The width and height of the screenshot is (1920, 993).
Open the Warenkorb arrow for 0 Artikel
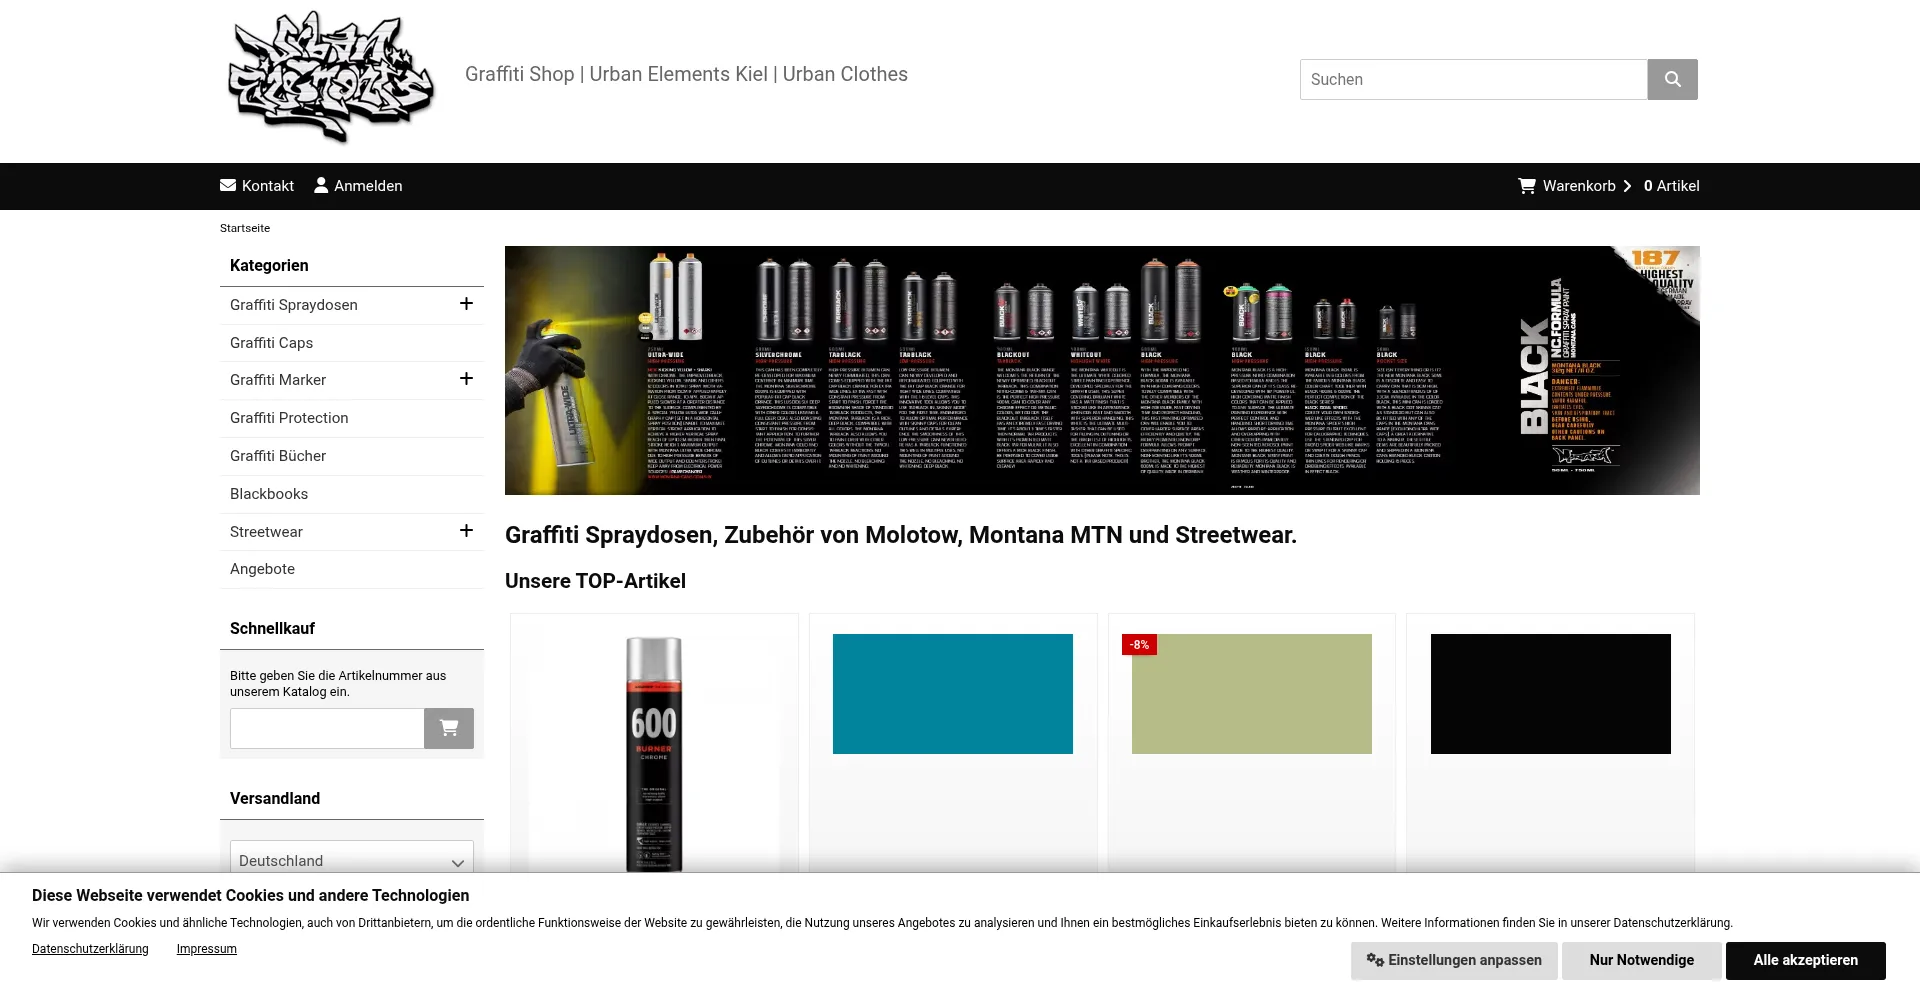pyautogui.click(x=1627, y=186)
